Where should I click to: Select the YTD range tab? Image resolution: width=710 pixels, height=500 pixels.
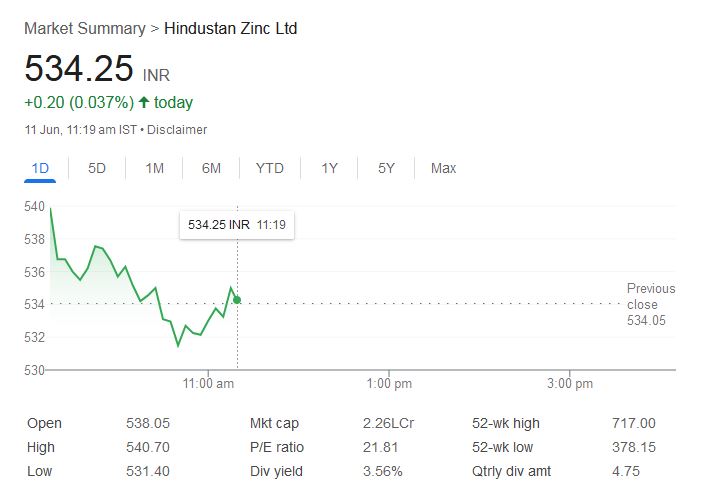point(269,168)
